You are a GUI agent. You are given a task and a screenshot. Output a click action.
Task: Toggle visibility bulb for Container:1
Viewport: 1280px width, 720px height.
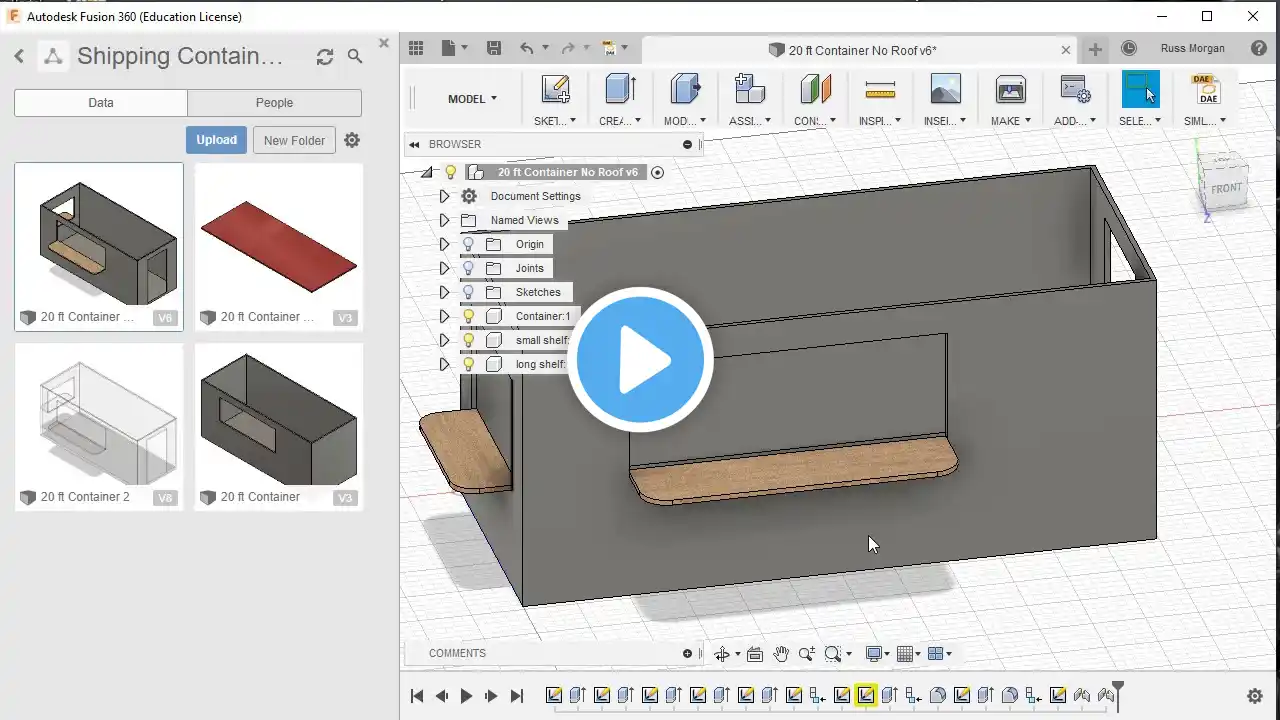pyautogui.click(x=468, y=316)
